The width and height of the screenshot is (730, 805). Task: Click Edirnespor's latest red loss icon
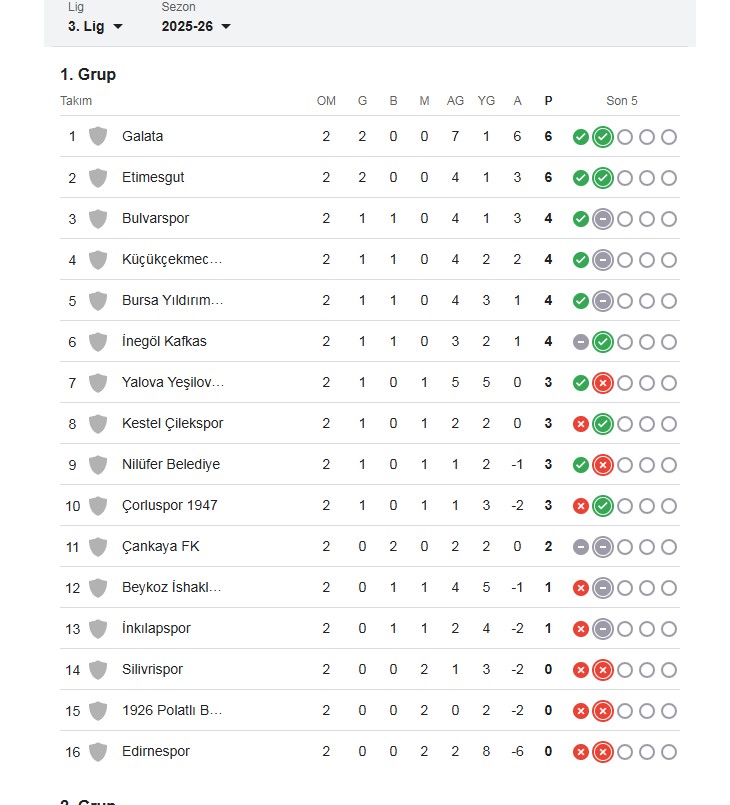(x=603, y=753)
